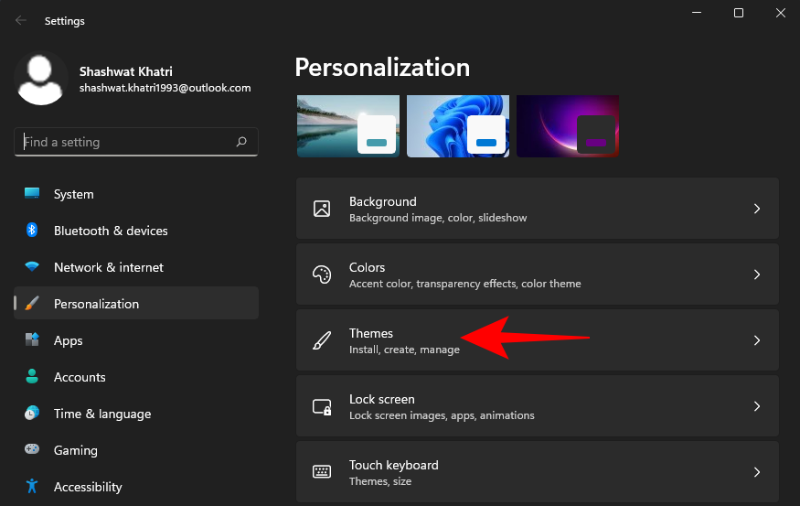
Task: Expand the Lock screen chevron
Action: [x=757, y=407]
